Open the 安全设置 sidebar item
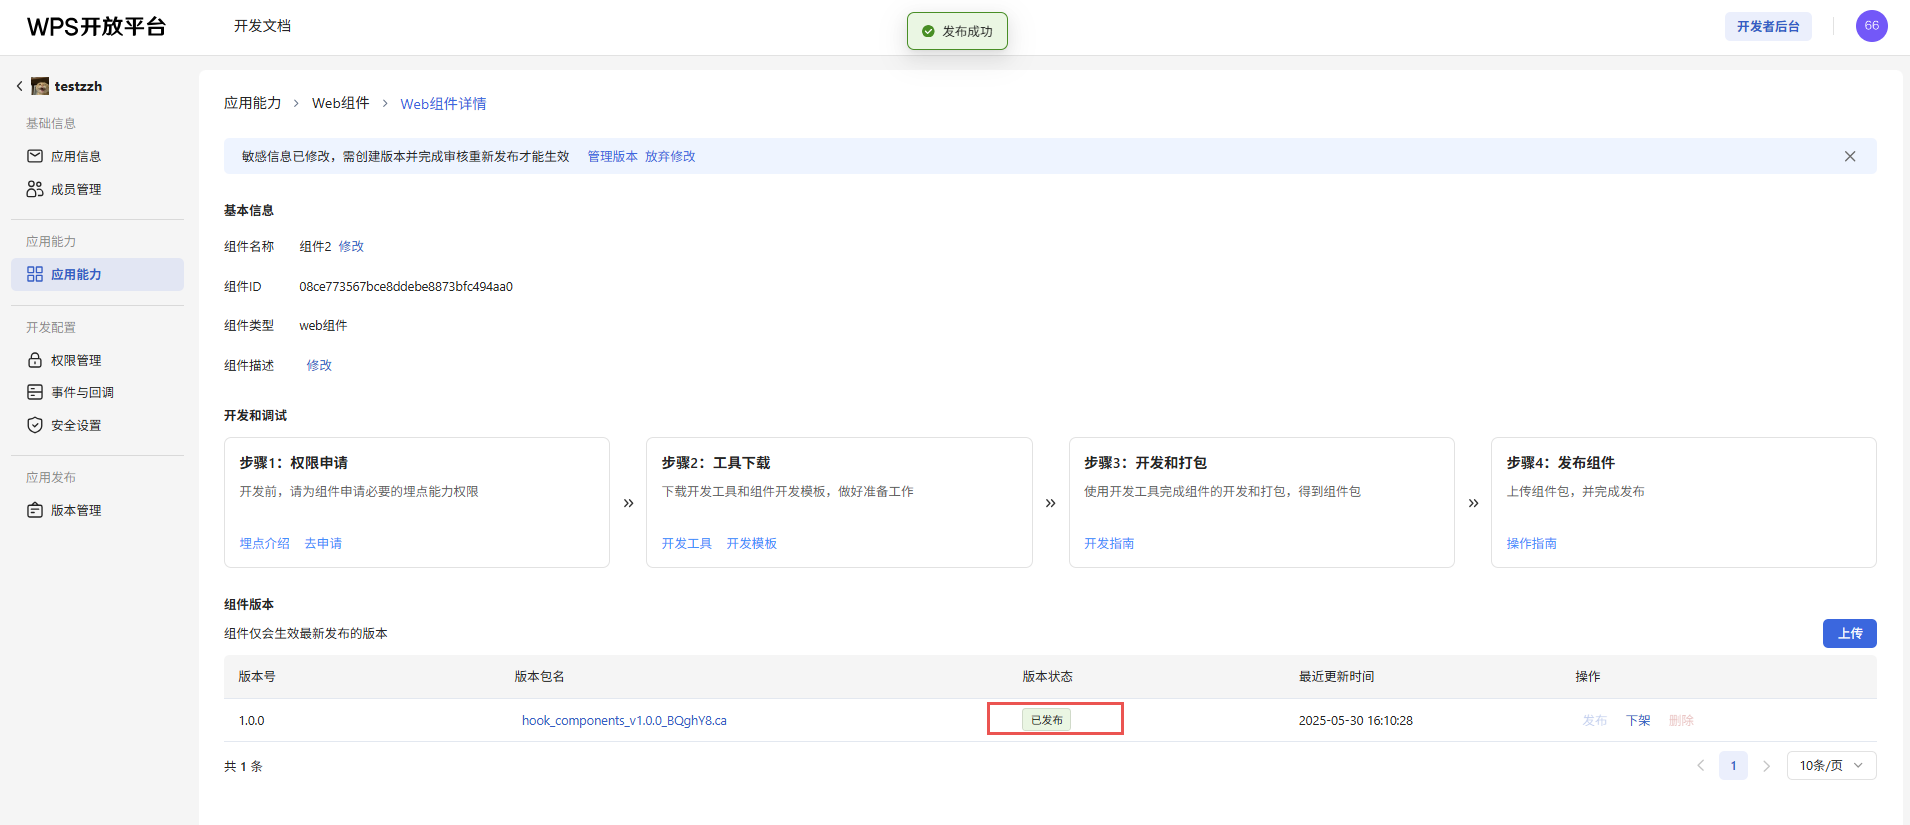 coord(97,425)
